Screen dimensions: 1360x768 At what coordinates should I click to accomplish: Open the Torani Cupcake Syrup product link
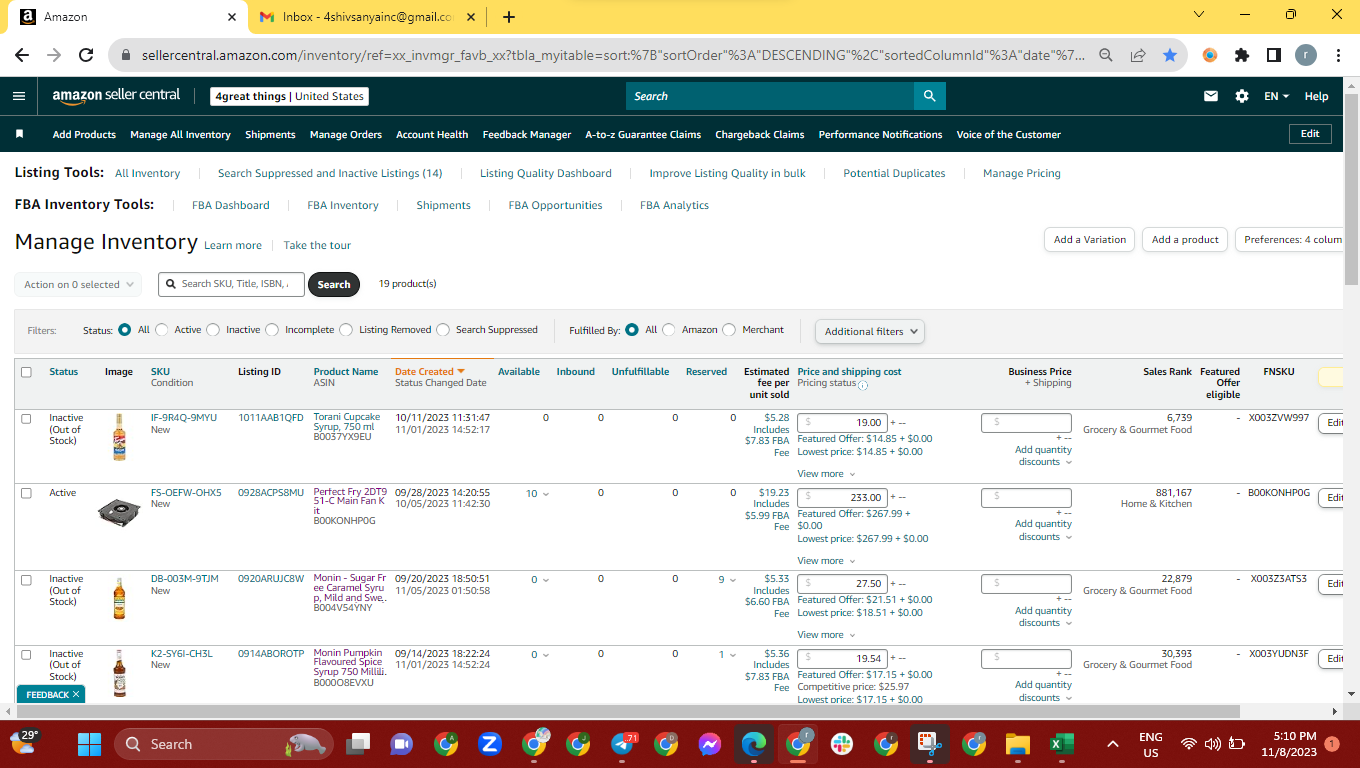(347, 422)
